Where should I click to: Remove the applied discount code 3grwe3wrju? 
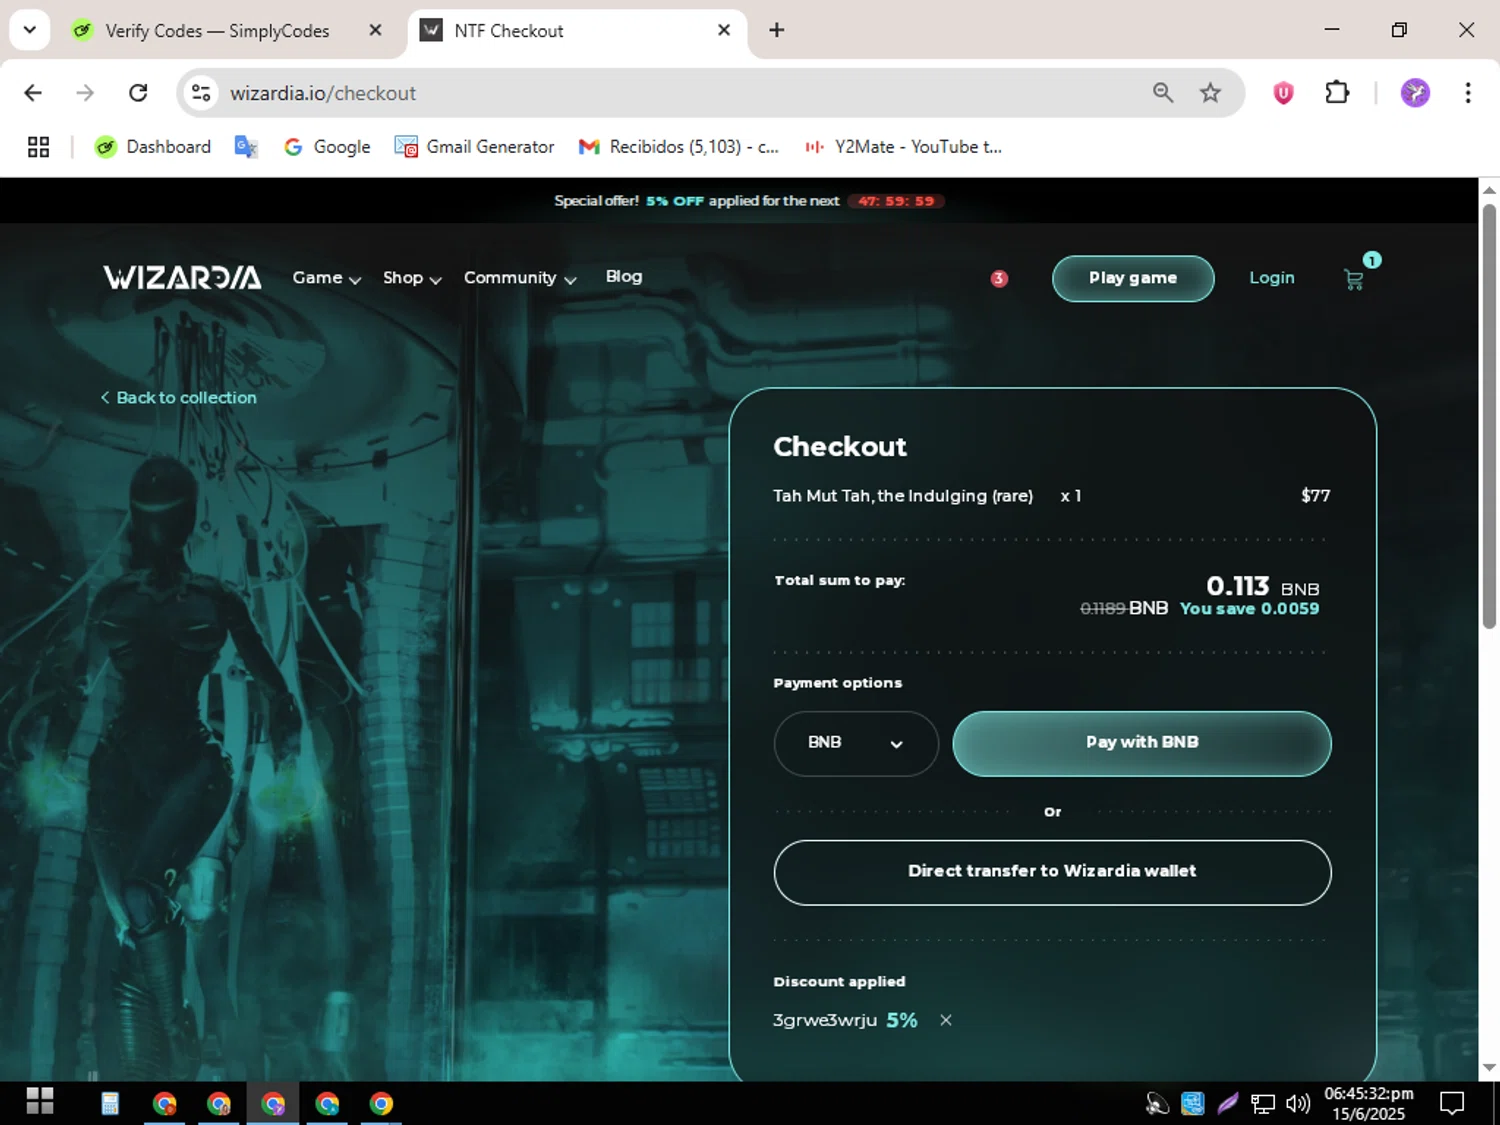click(946, 1020)
